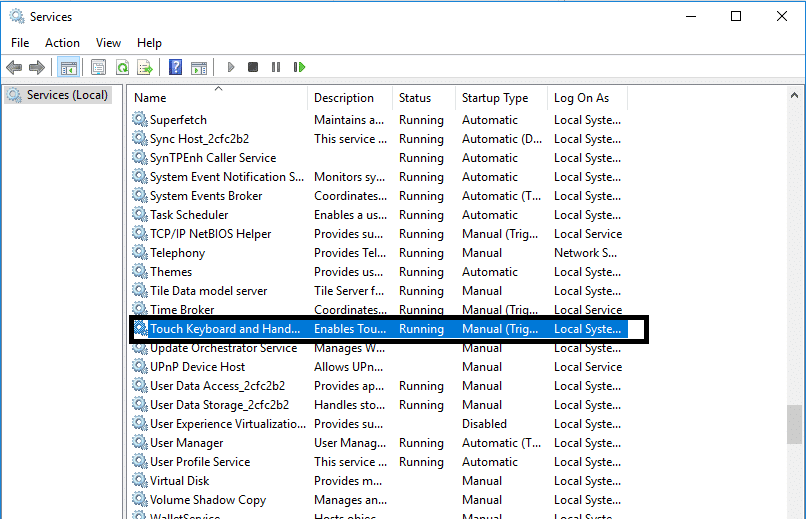Select the Volume Shadow Copy service

point(207,500)
